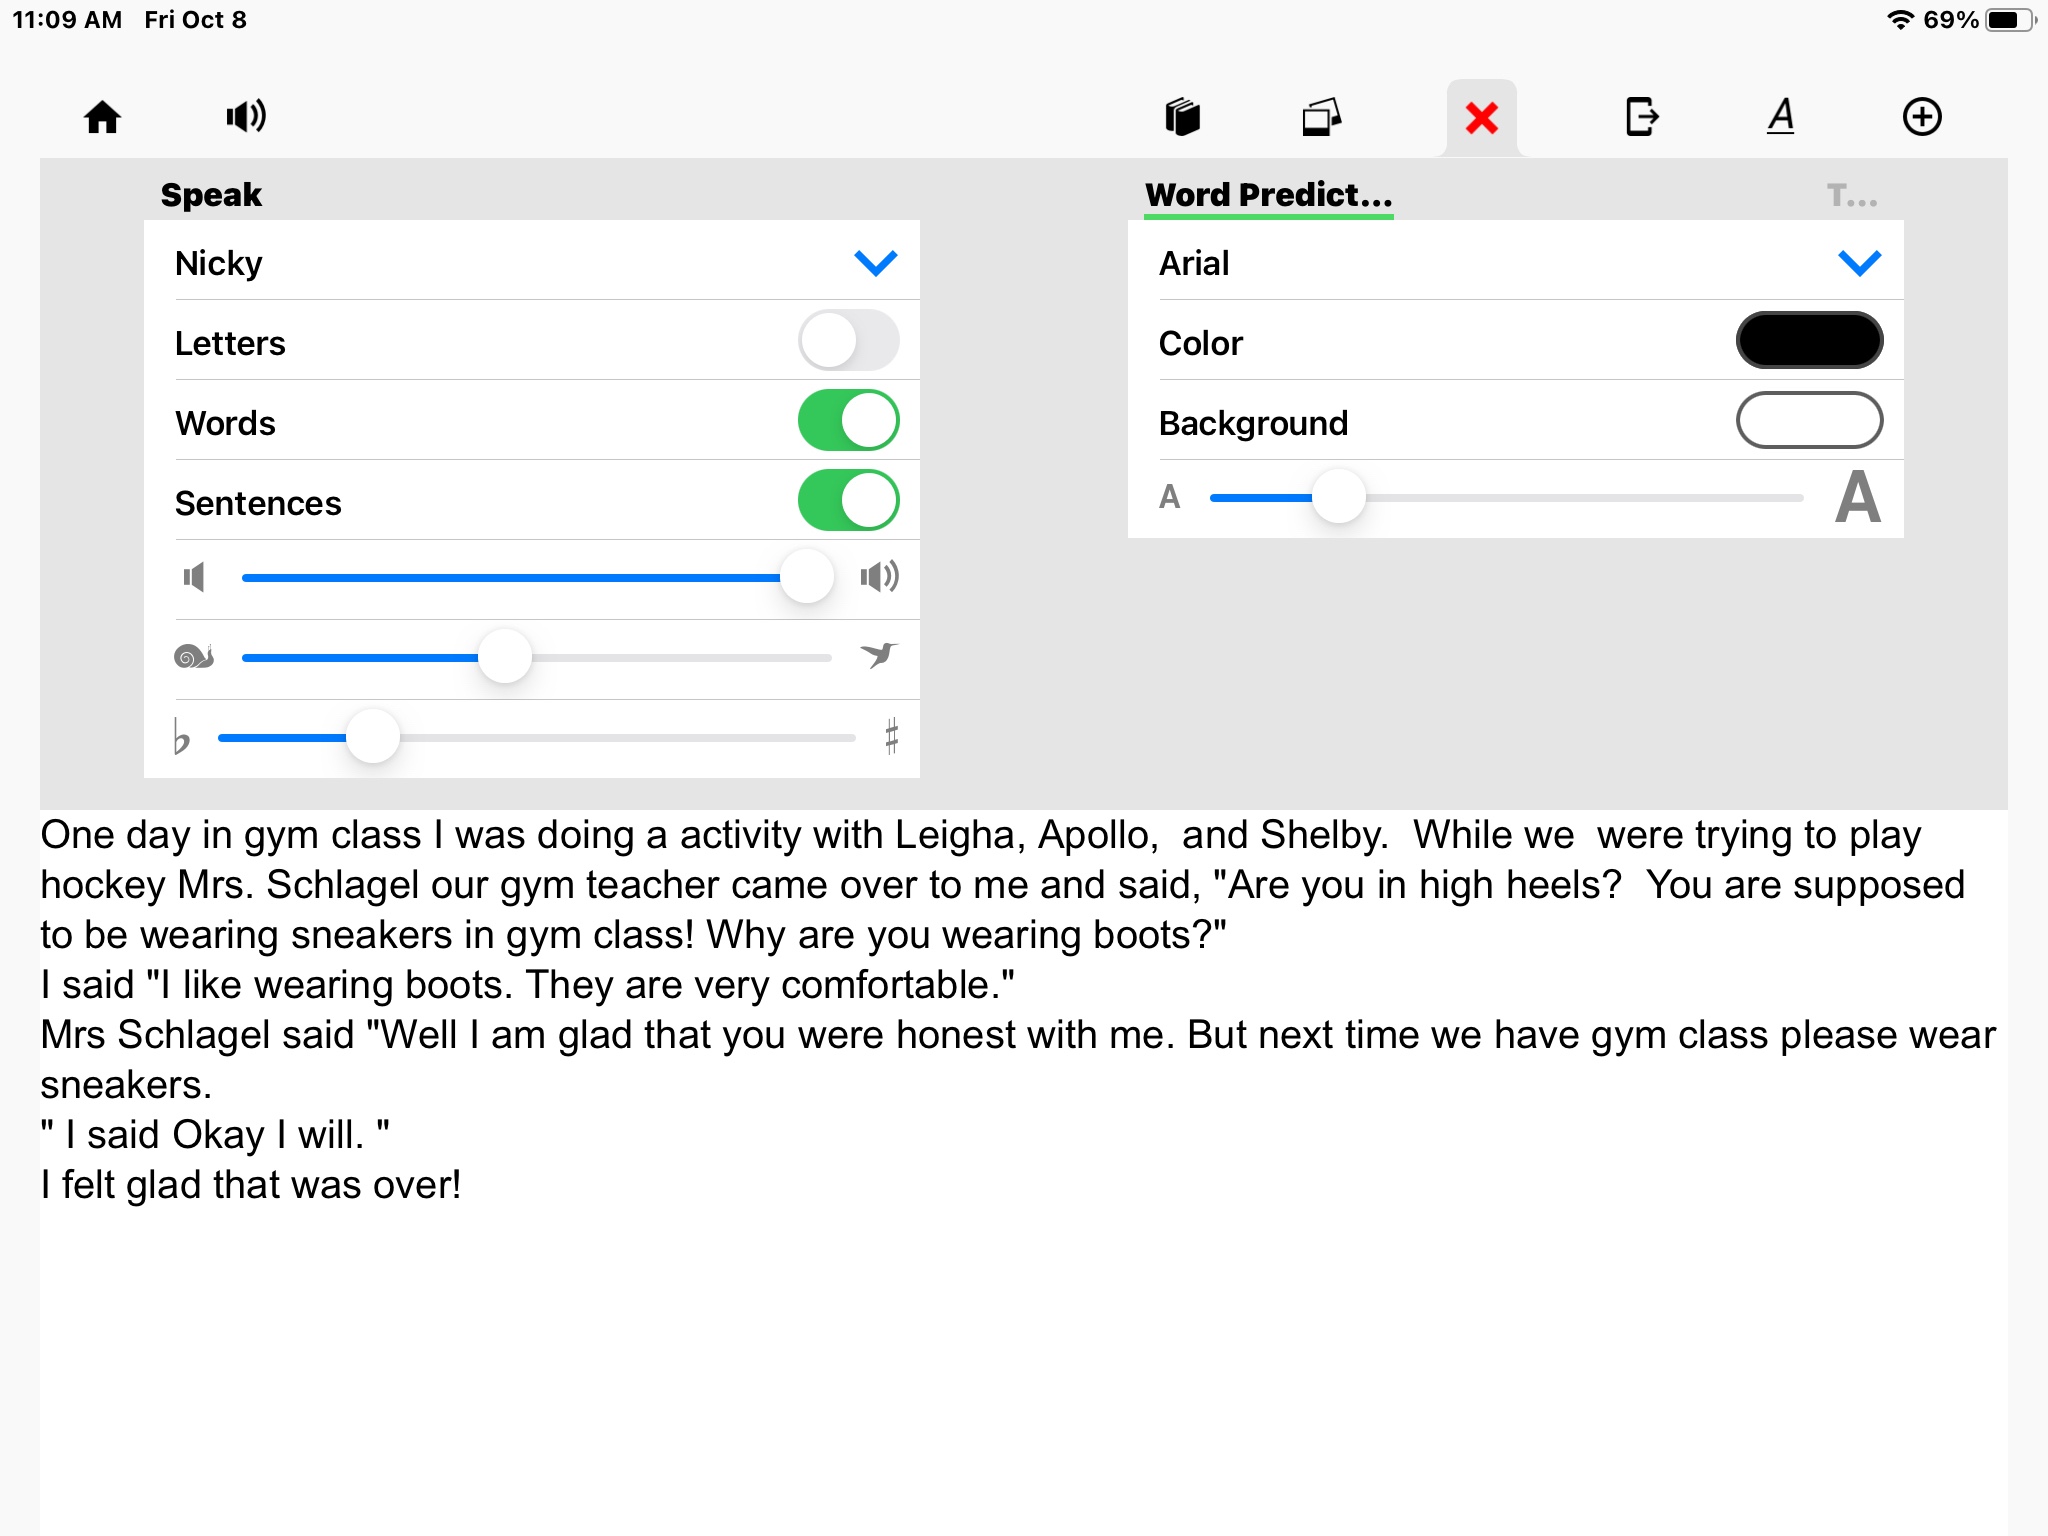Select the Word Predict tab
Image resolution: width=2048 pixels, height=1536 pixels.
click(x=1268, y=195)
